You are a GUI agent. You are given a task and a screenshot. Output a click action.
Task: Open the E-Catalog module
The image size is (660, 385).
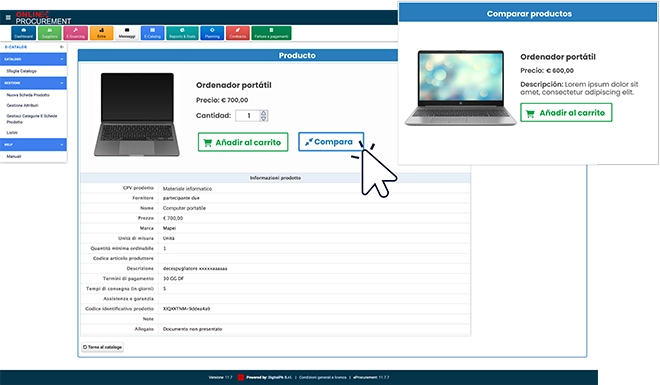(152, 33)
